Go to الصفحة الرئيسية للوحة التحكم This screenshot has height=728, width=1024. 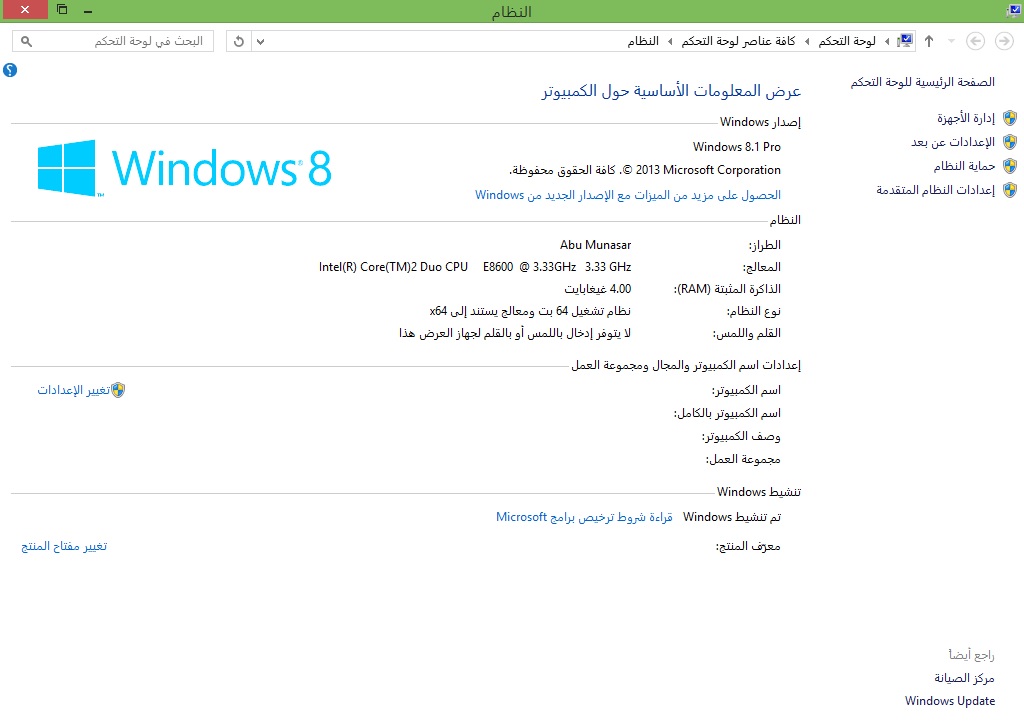point(923,82)
